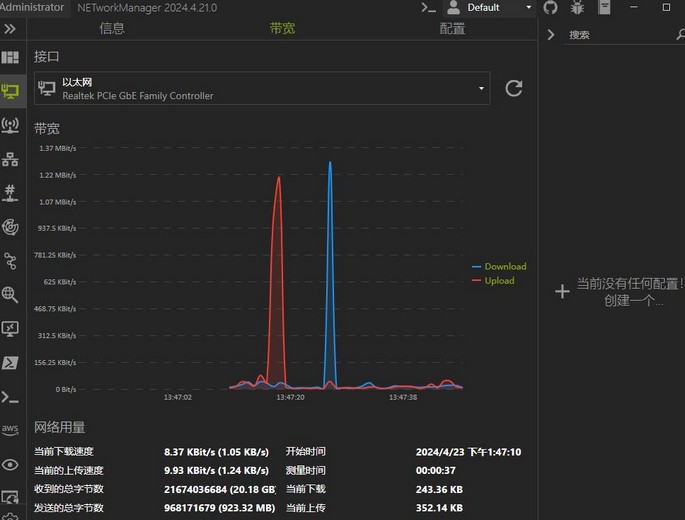Open the Traceroute tool icon
Viewport: 685px width, 520px height.
tap(10, 260)
